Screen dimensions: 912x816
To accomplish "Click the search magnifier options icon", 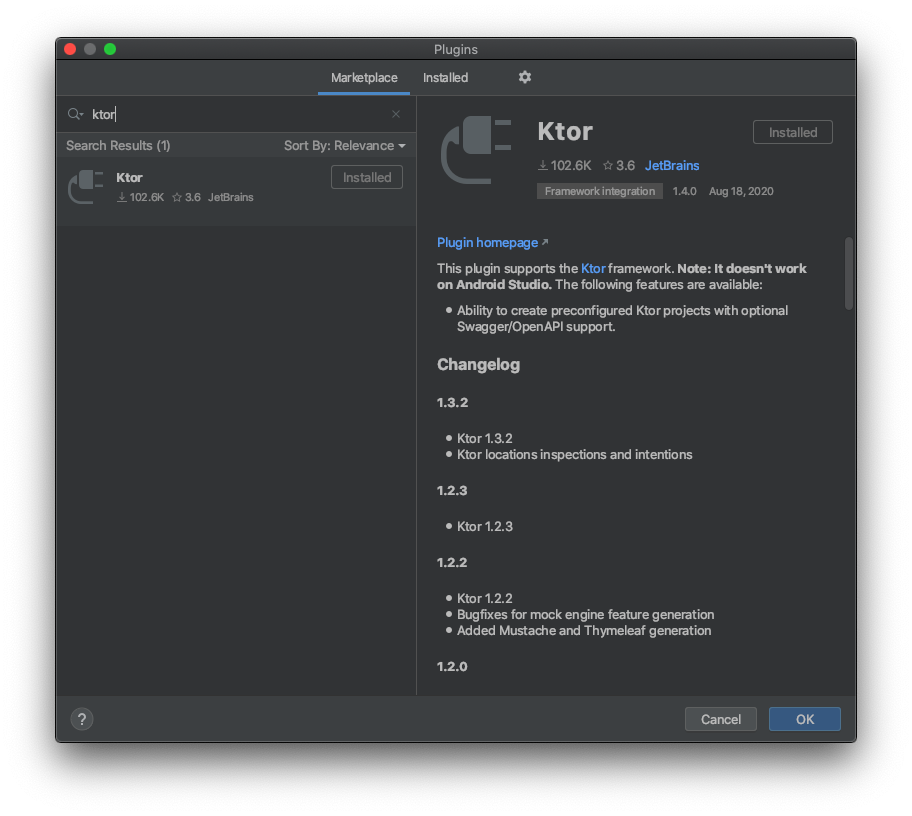I will pos(76,114).
